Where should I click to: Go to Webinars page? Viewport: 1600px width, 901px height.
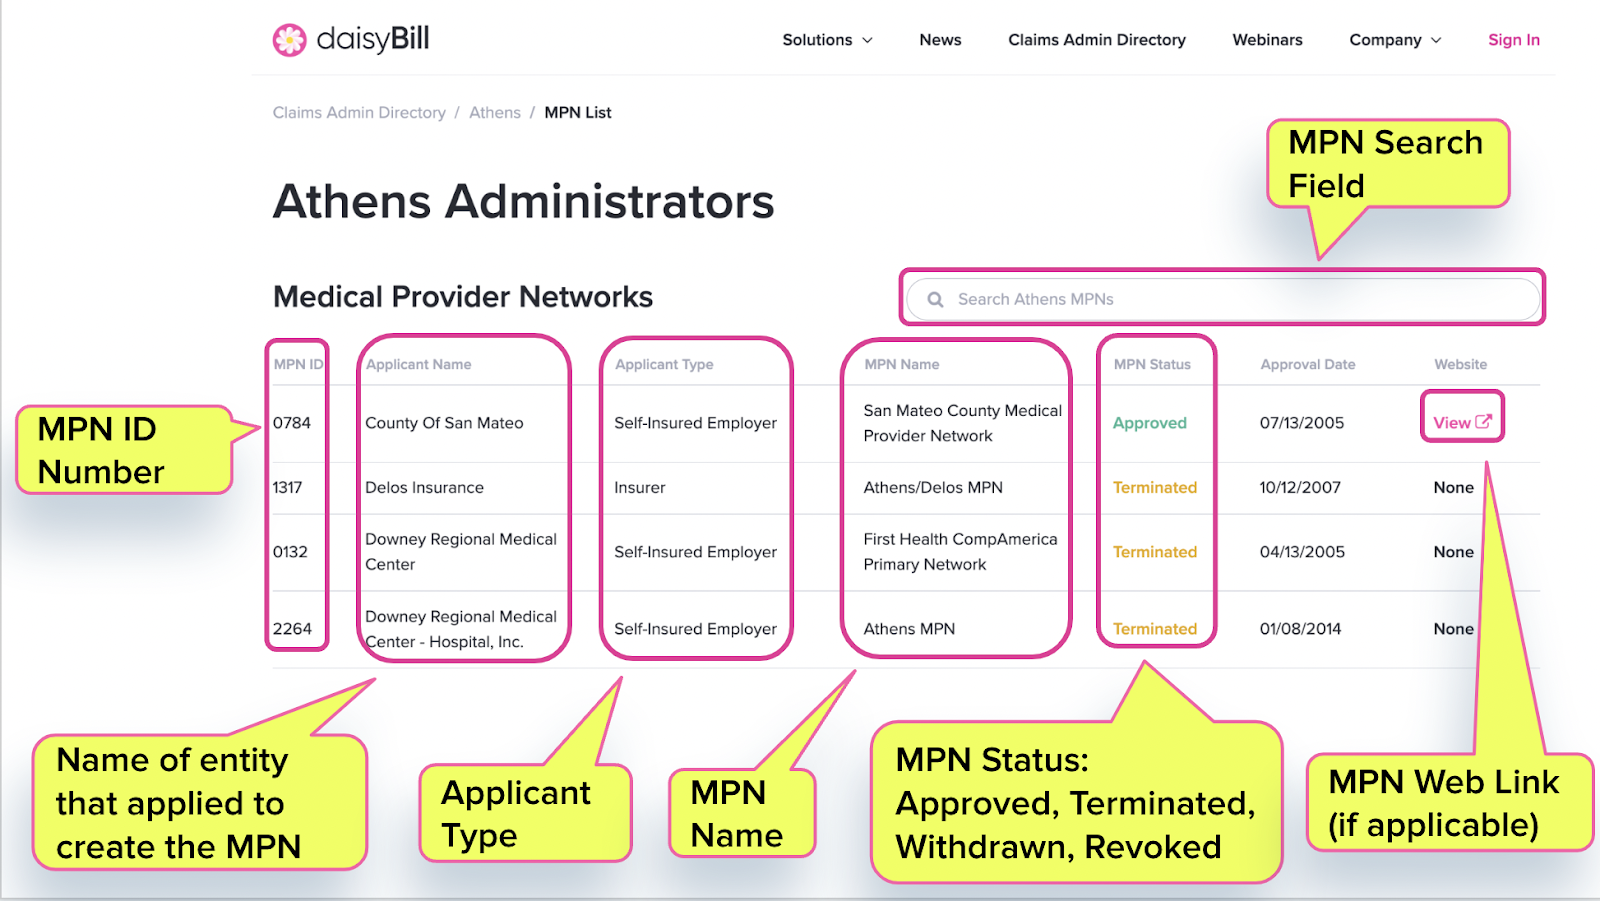click(1267, 40)
